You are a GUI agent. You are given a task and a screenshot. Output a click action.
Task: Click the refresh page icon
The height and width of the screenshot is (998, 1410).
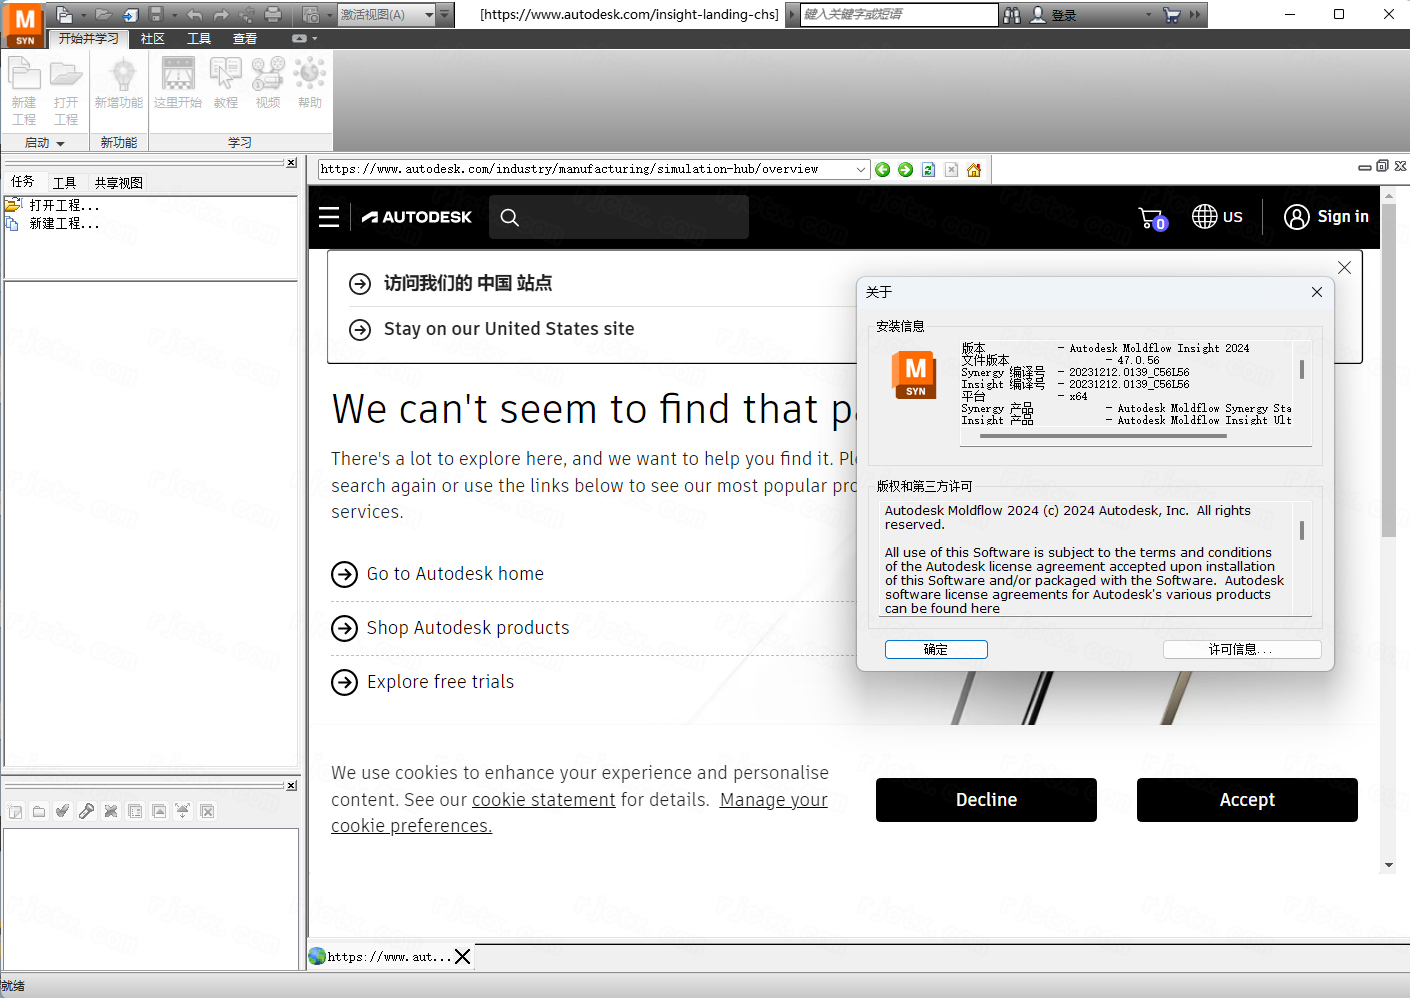[928, 170]
